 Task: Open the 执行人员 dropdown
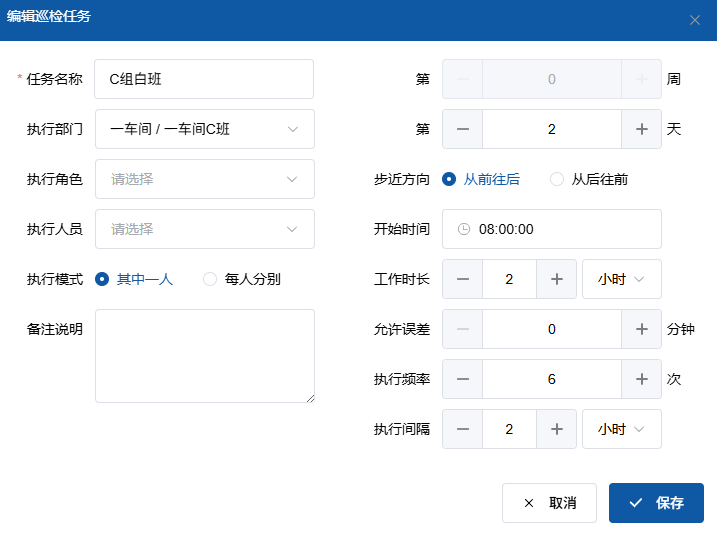pos(205,229)
